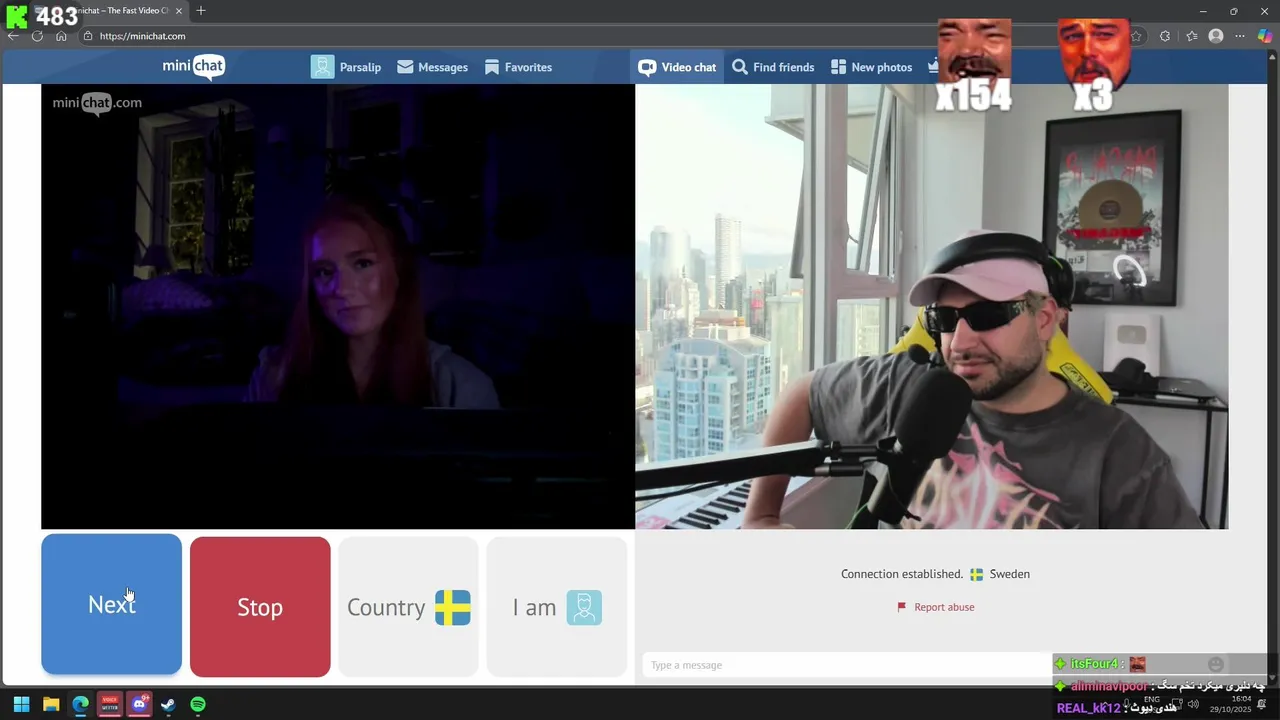The width and height of the screenshot is (1280, 720).
Task: Click the Microsoft Edge taskbar icon
Action: pos(80,704)
